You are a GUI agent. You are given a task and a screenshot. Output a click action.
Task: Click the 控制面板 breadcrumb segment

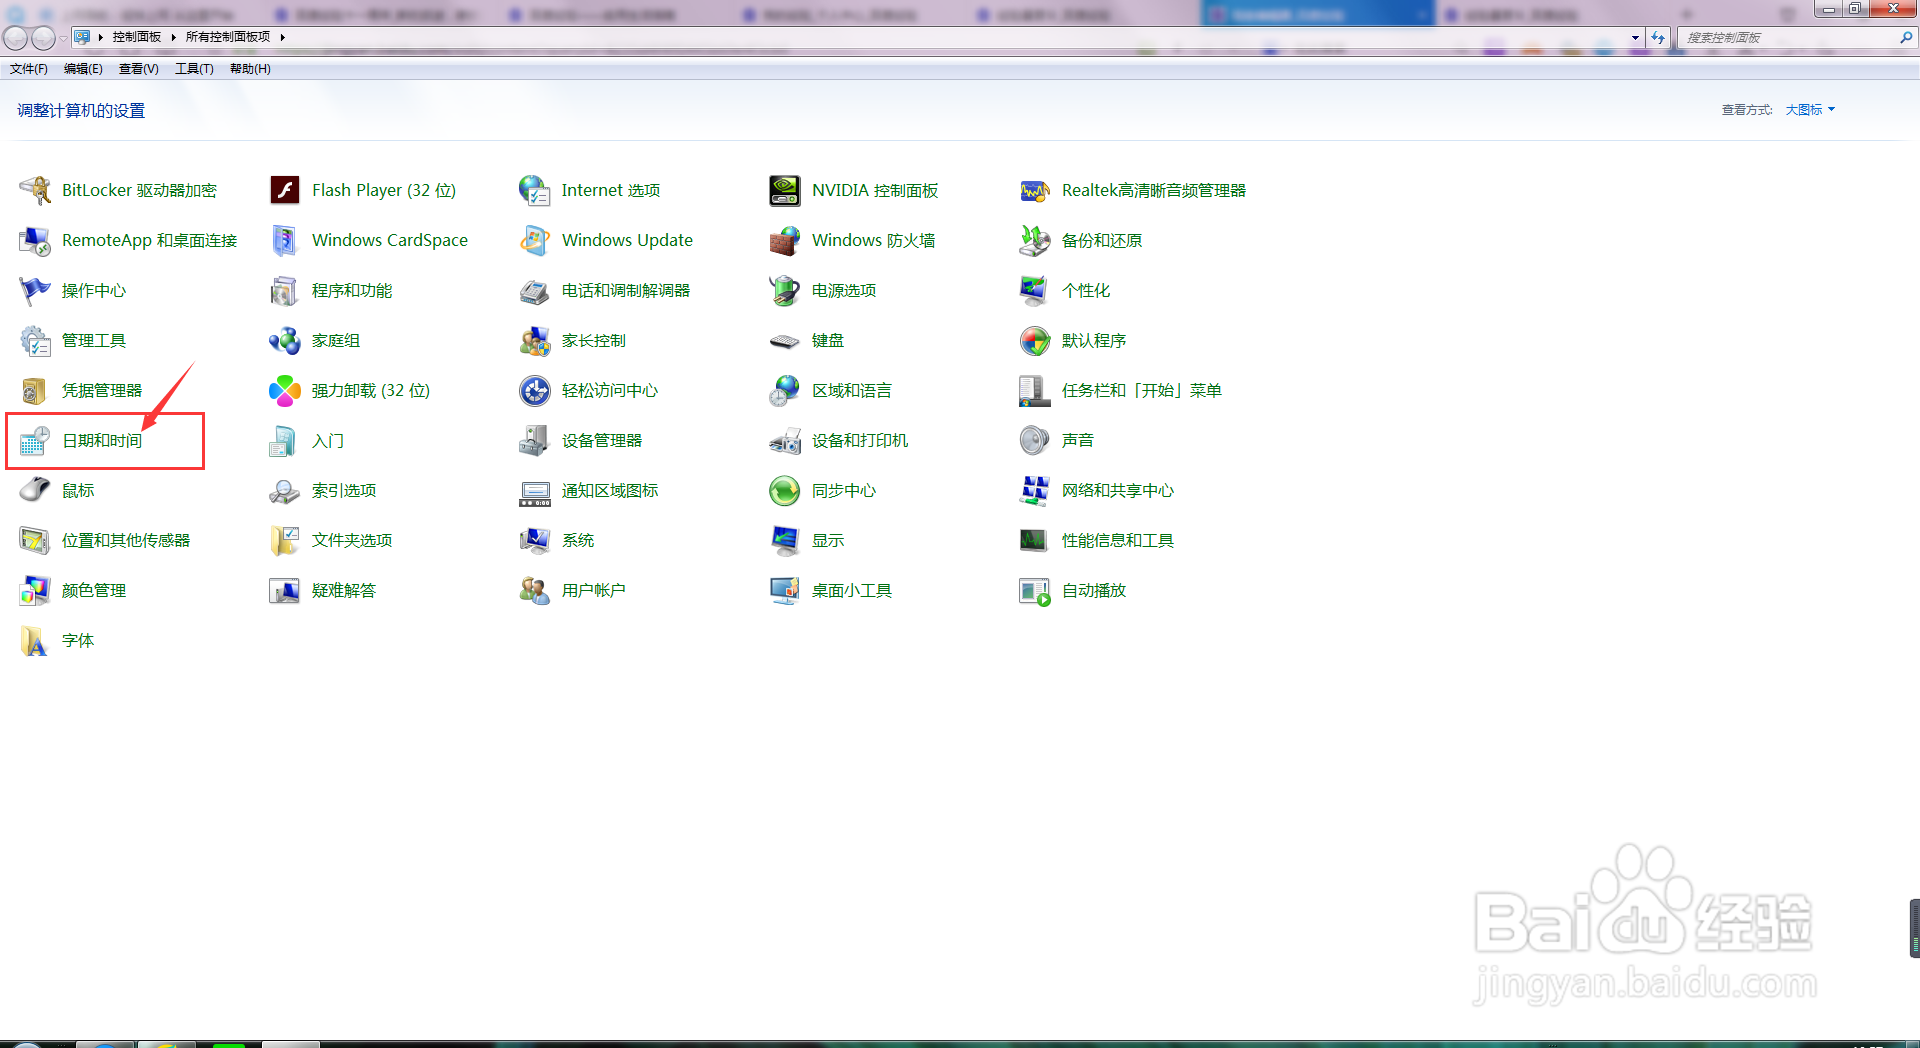137,37
